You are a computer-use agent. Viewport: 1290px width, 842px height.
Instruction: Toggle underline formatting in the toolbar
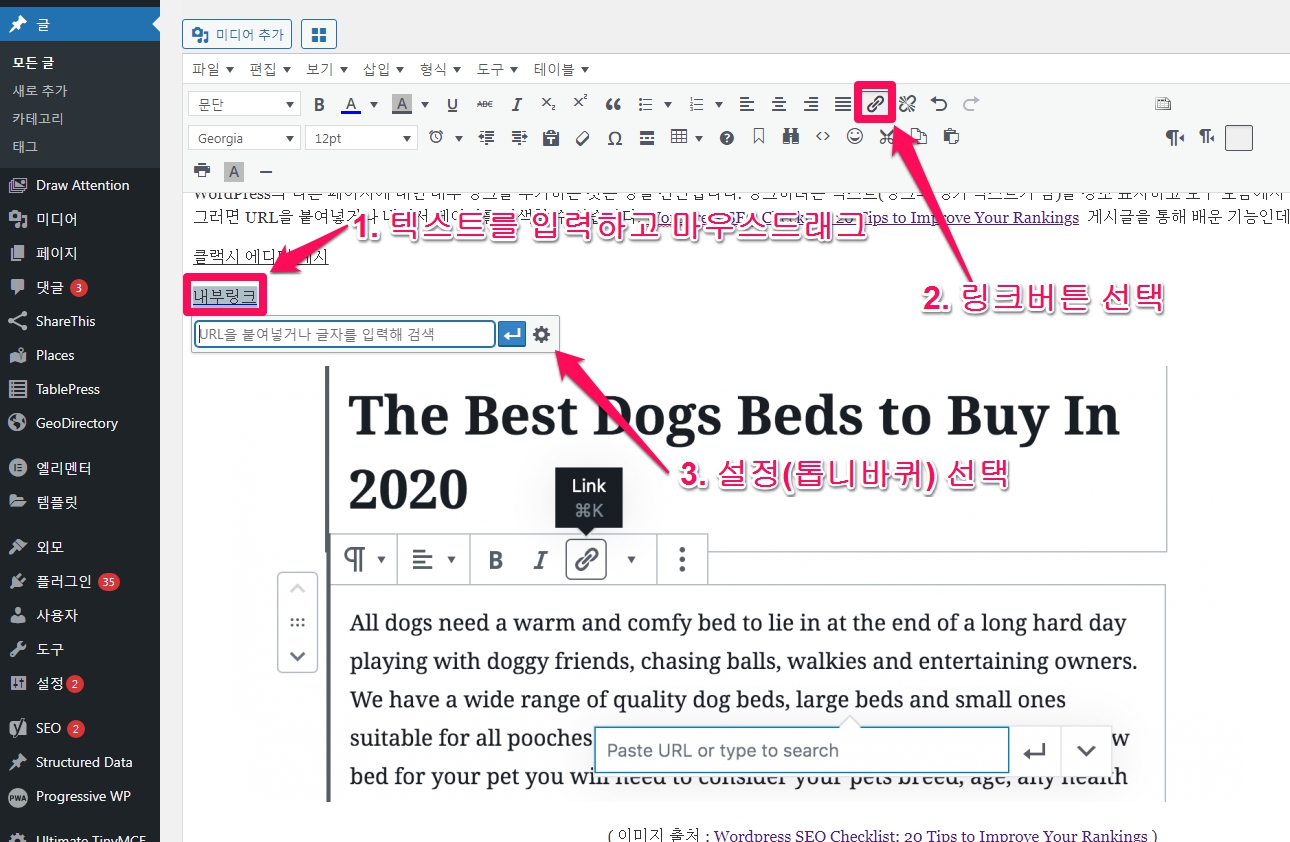click(452, 104)
